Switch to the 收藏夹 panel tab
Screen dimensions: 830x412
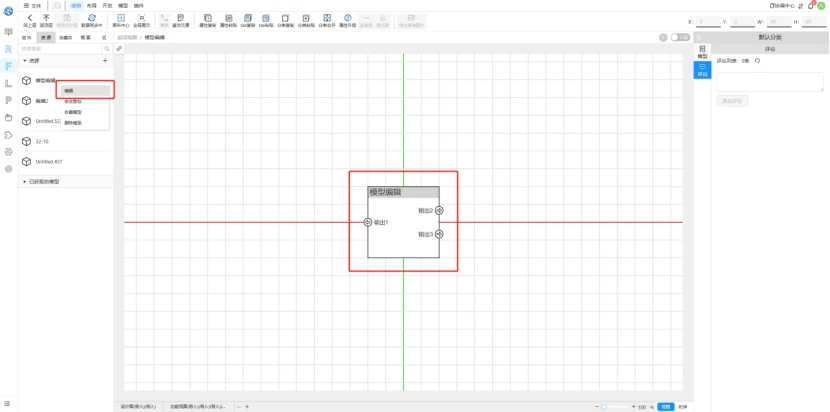[66, 38]
